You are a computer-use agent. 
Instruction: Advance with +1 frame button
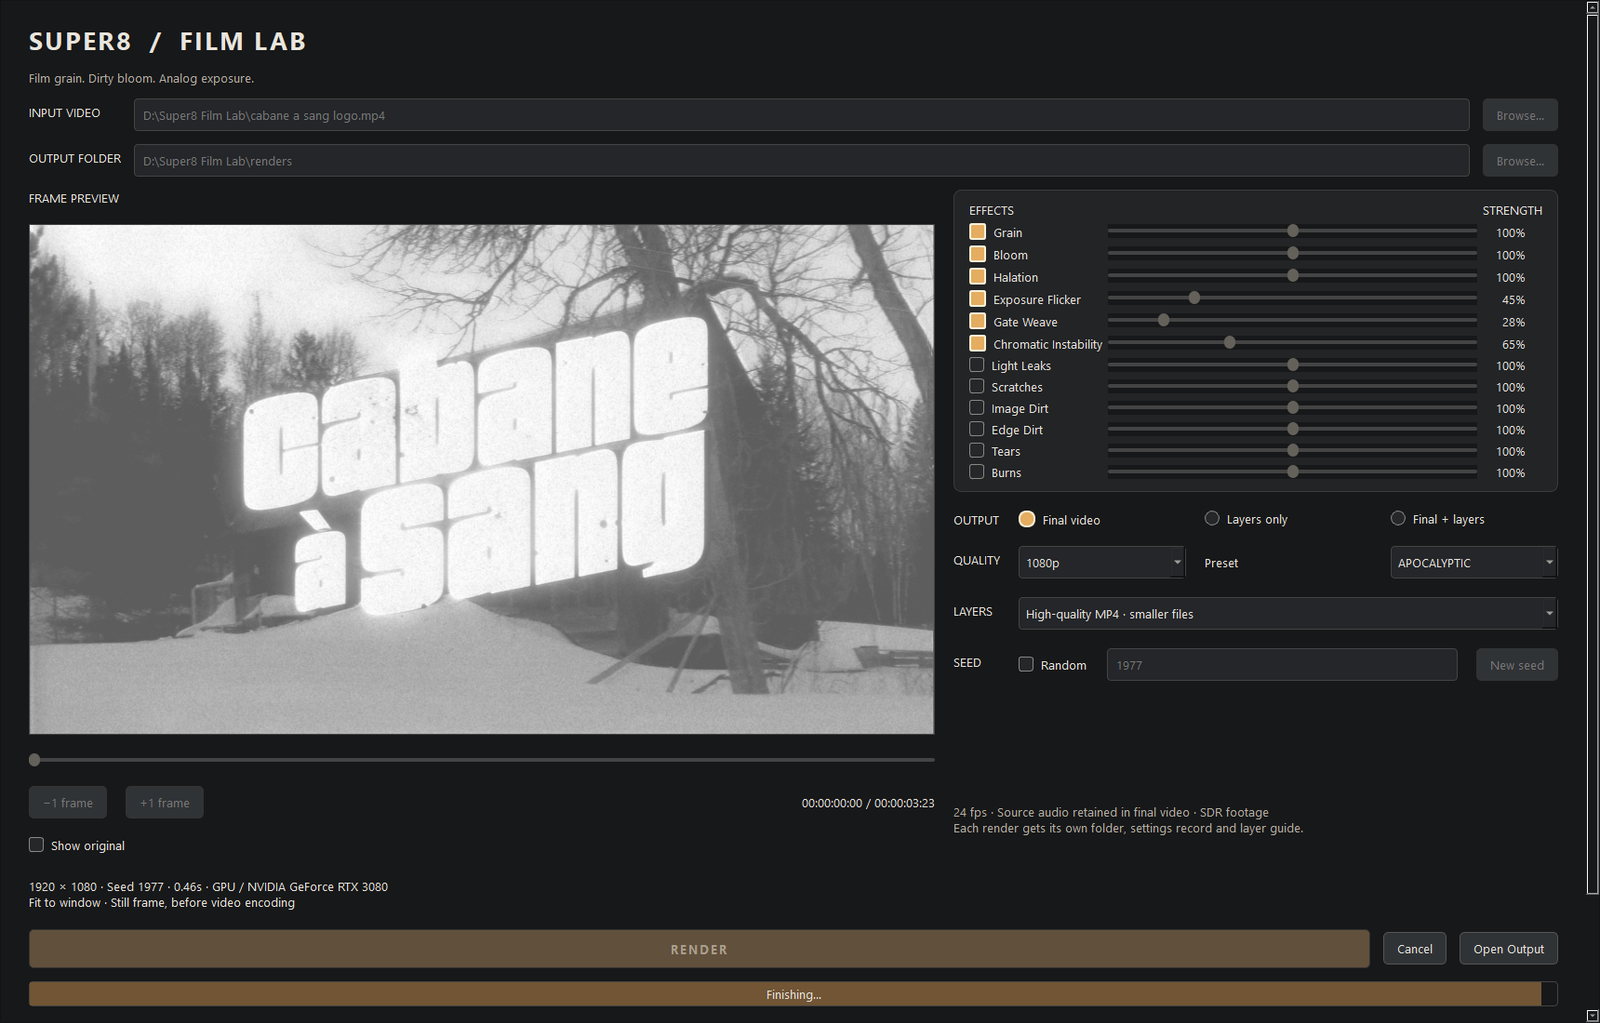(164, 802)
